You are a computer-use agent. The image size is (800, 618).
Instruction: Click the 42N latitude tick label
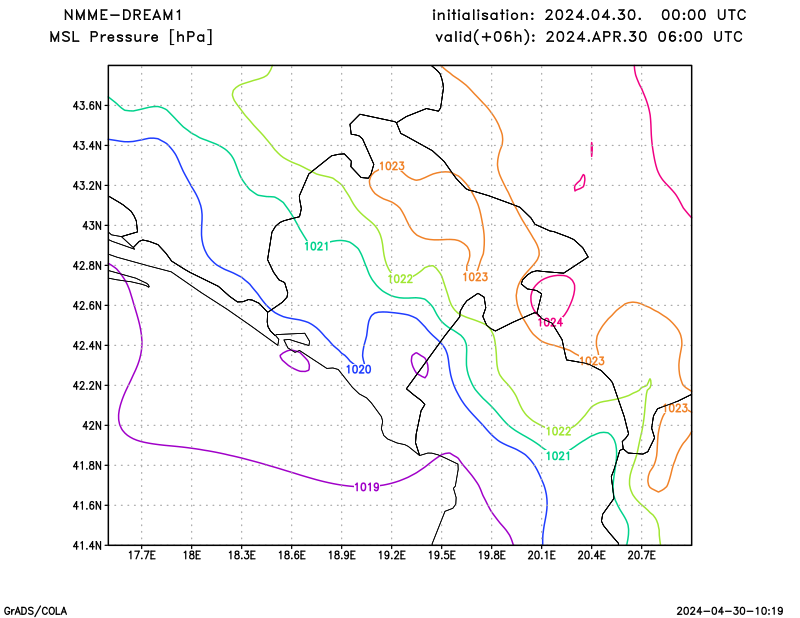[92, 425]
